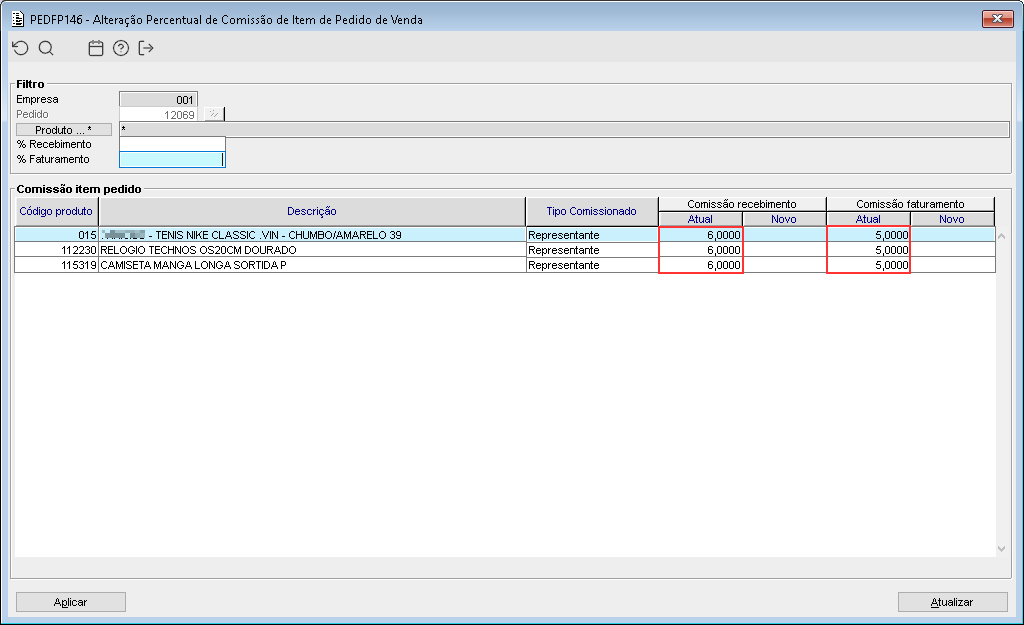Open the calendar toolbar icon
Screen dimensions: 1024x625
coord(96,48)
